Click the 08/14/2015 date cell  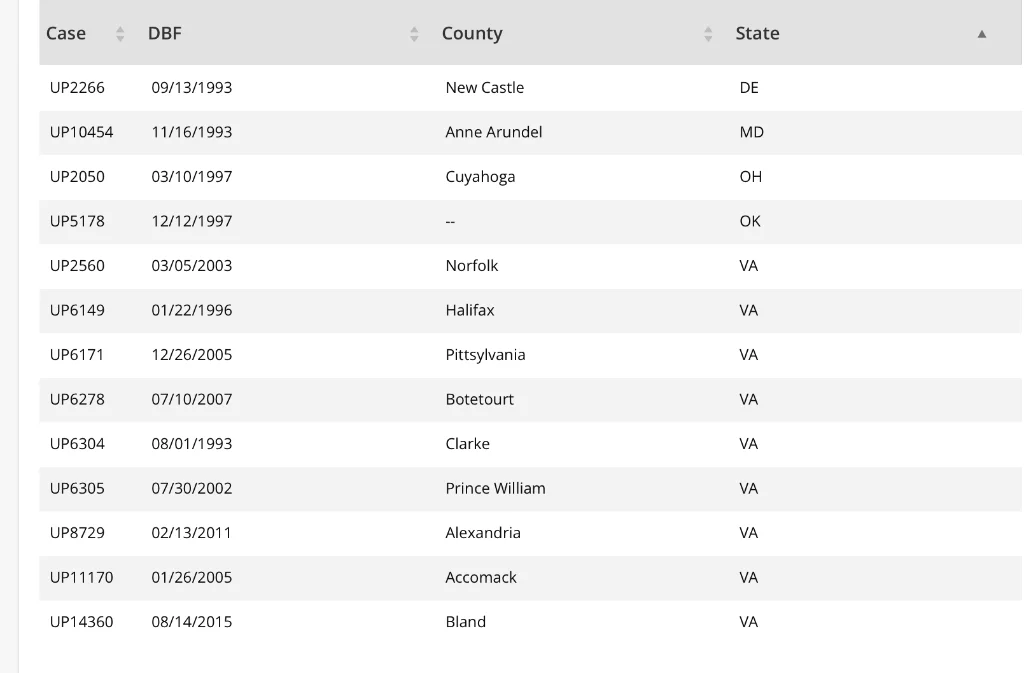tap(192, 622)
